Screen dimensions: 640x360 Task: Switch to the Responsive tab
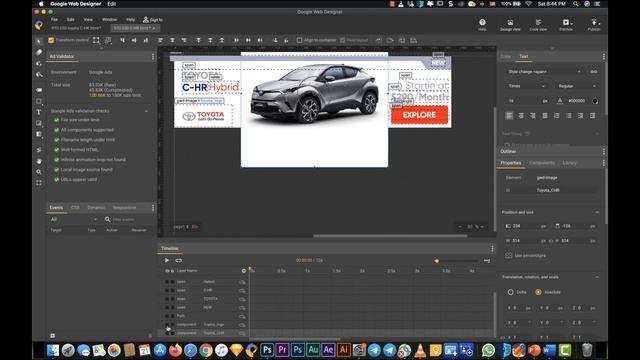point(124,208)
